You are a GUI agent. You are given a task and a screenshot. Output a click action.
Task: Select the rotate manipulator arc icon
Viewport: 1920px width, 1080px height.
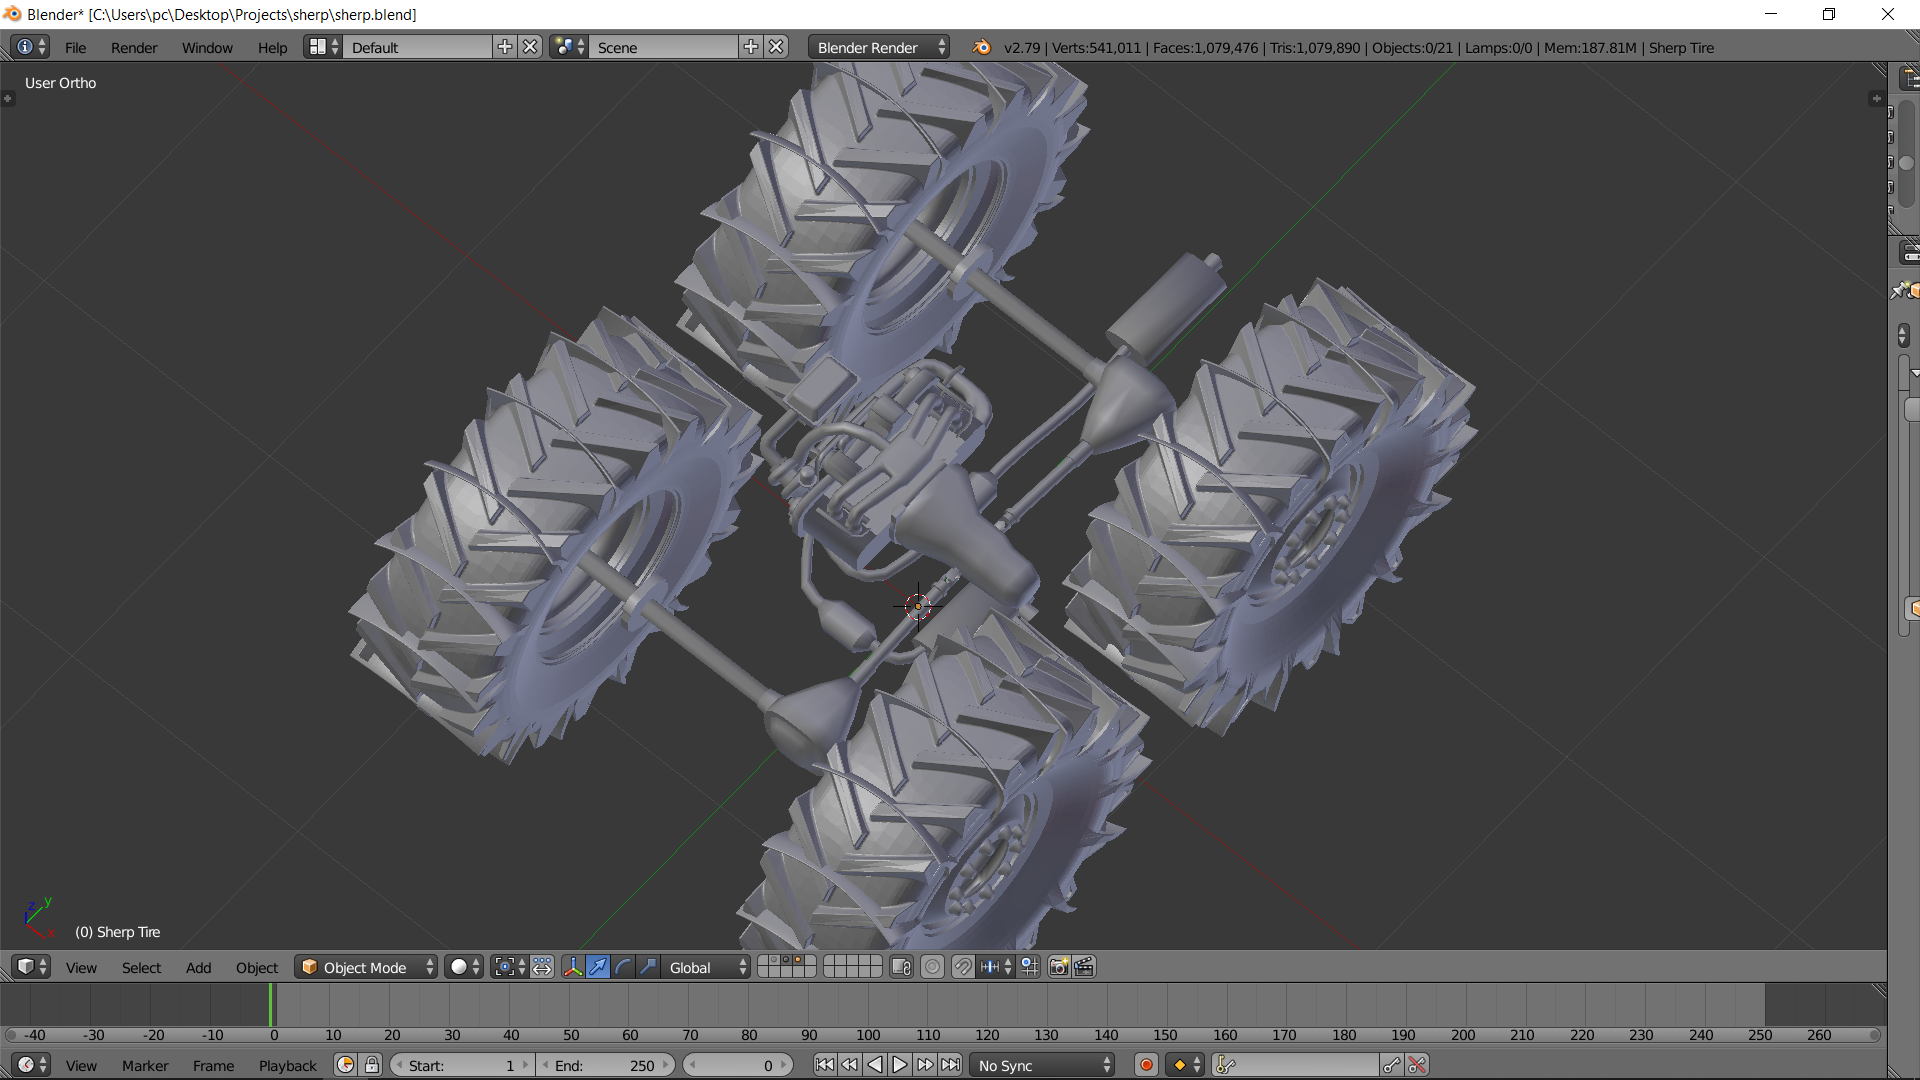point(623,967)
